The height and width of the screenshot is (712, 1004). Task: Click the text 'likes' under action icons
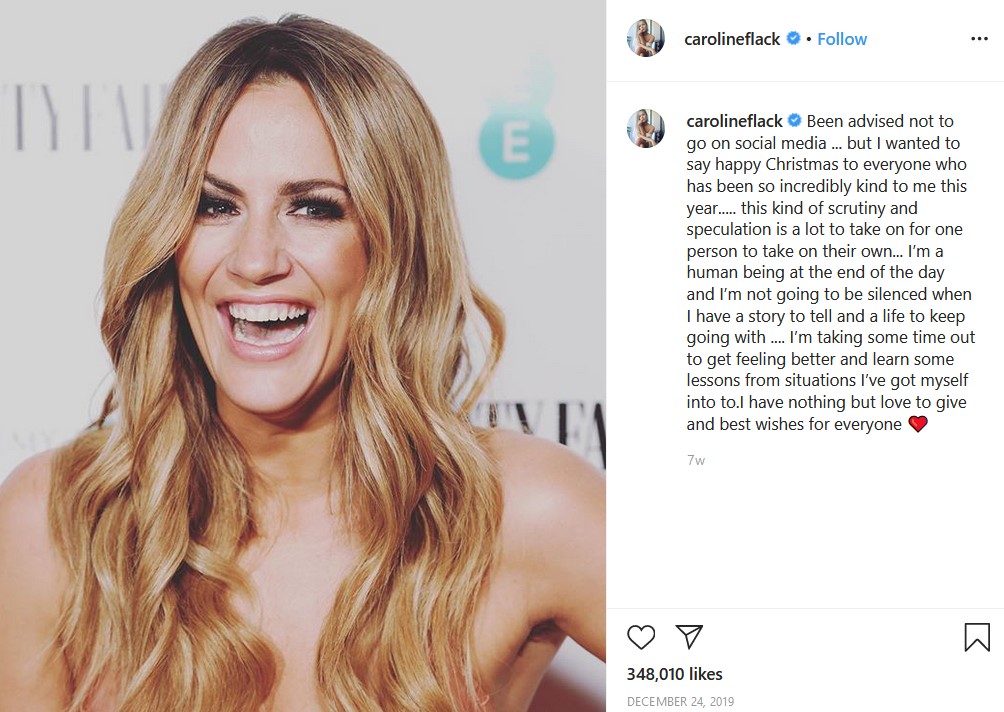pos(706,674)
